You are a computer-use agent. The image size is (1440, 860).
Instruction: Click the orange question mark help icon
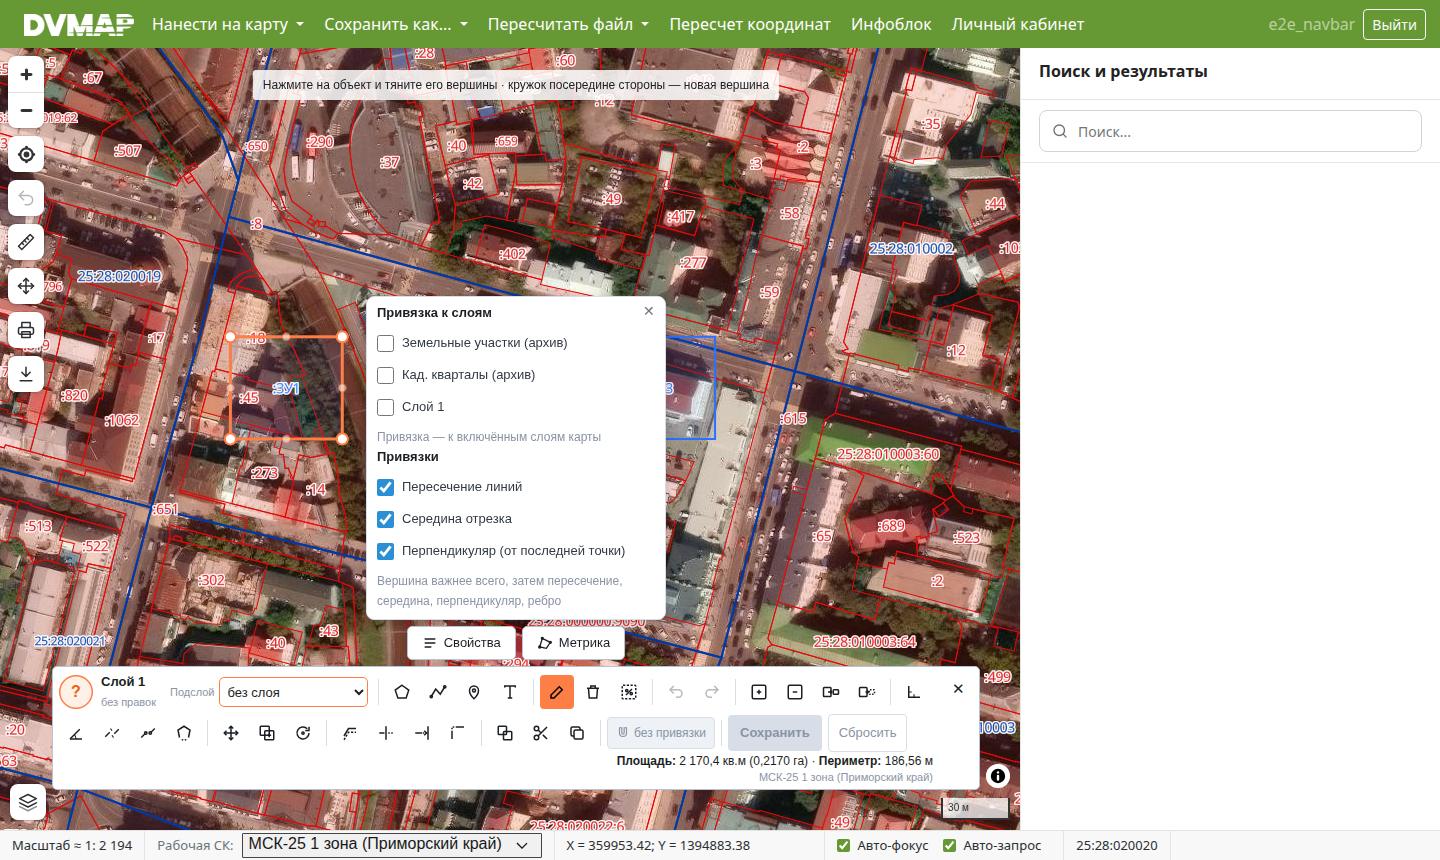point(75,692)
